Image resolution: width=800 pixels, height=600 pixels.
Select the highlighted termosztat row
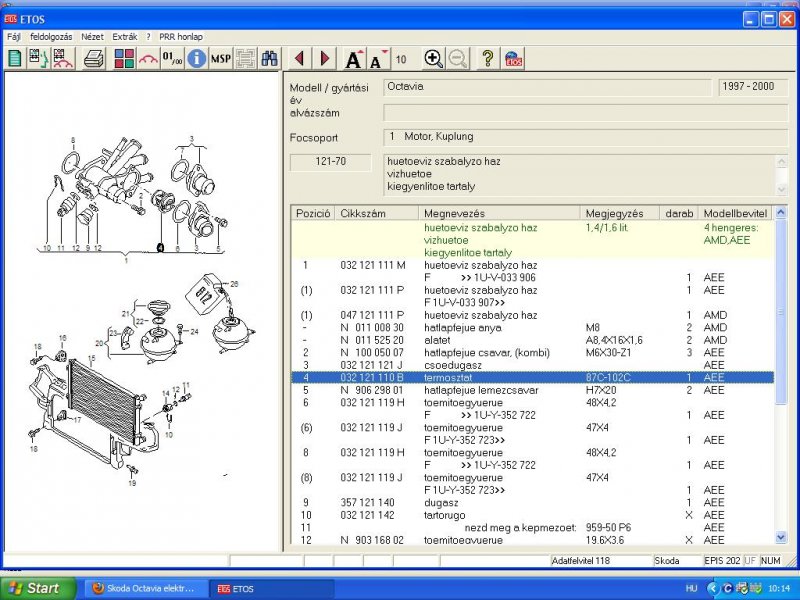[x=533, y=378]
